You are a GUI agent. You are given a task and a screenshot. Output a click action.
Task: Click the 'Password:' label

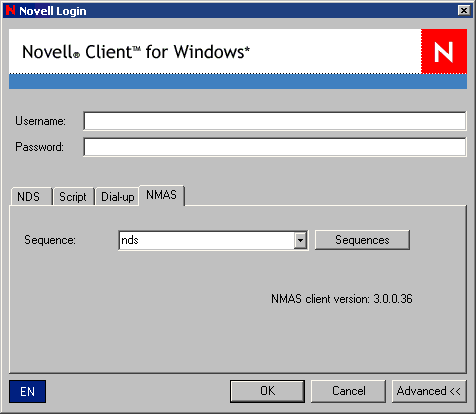[39, 147]
